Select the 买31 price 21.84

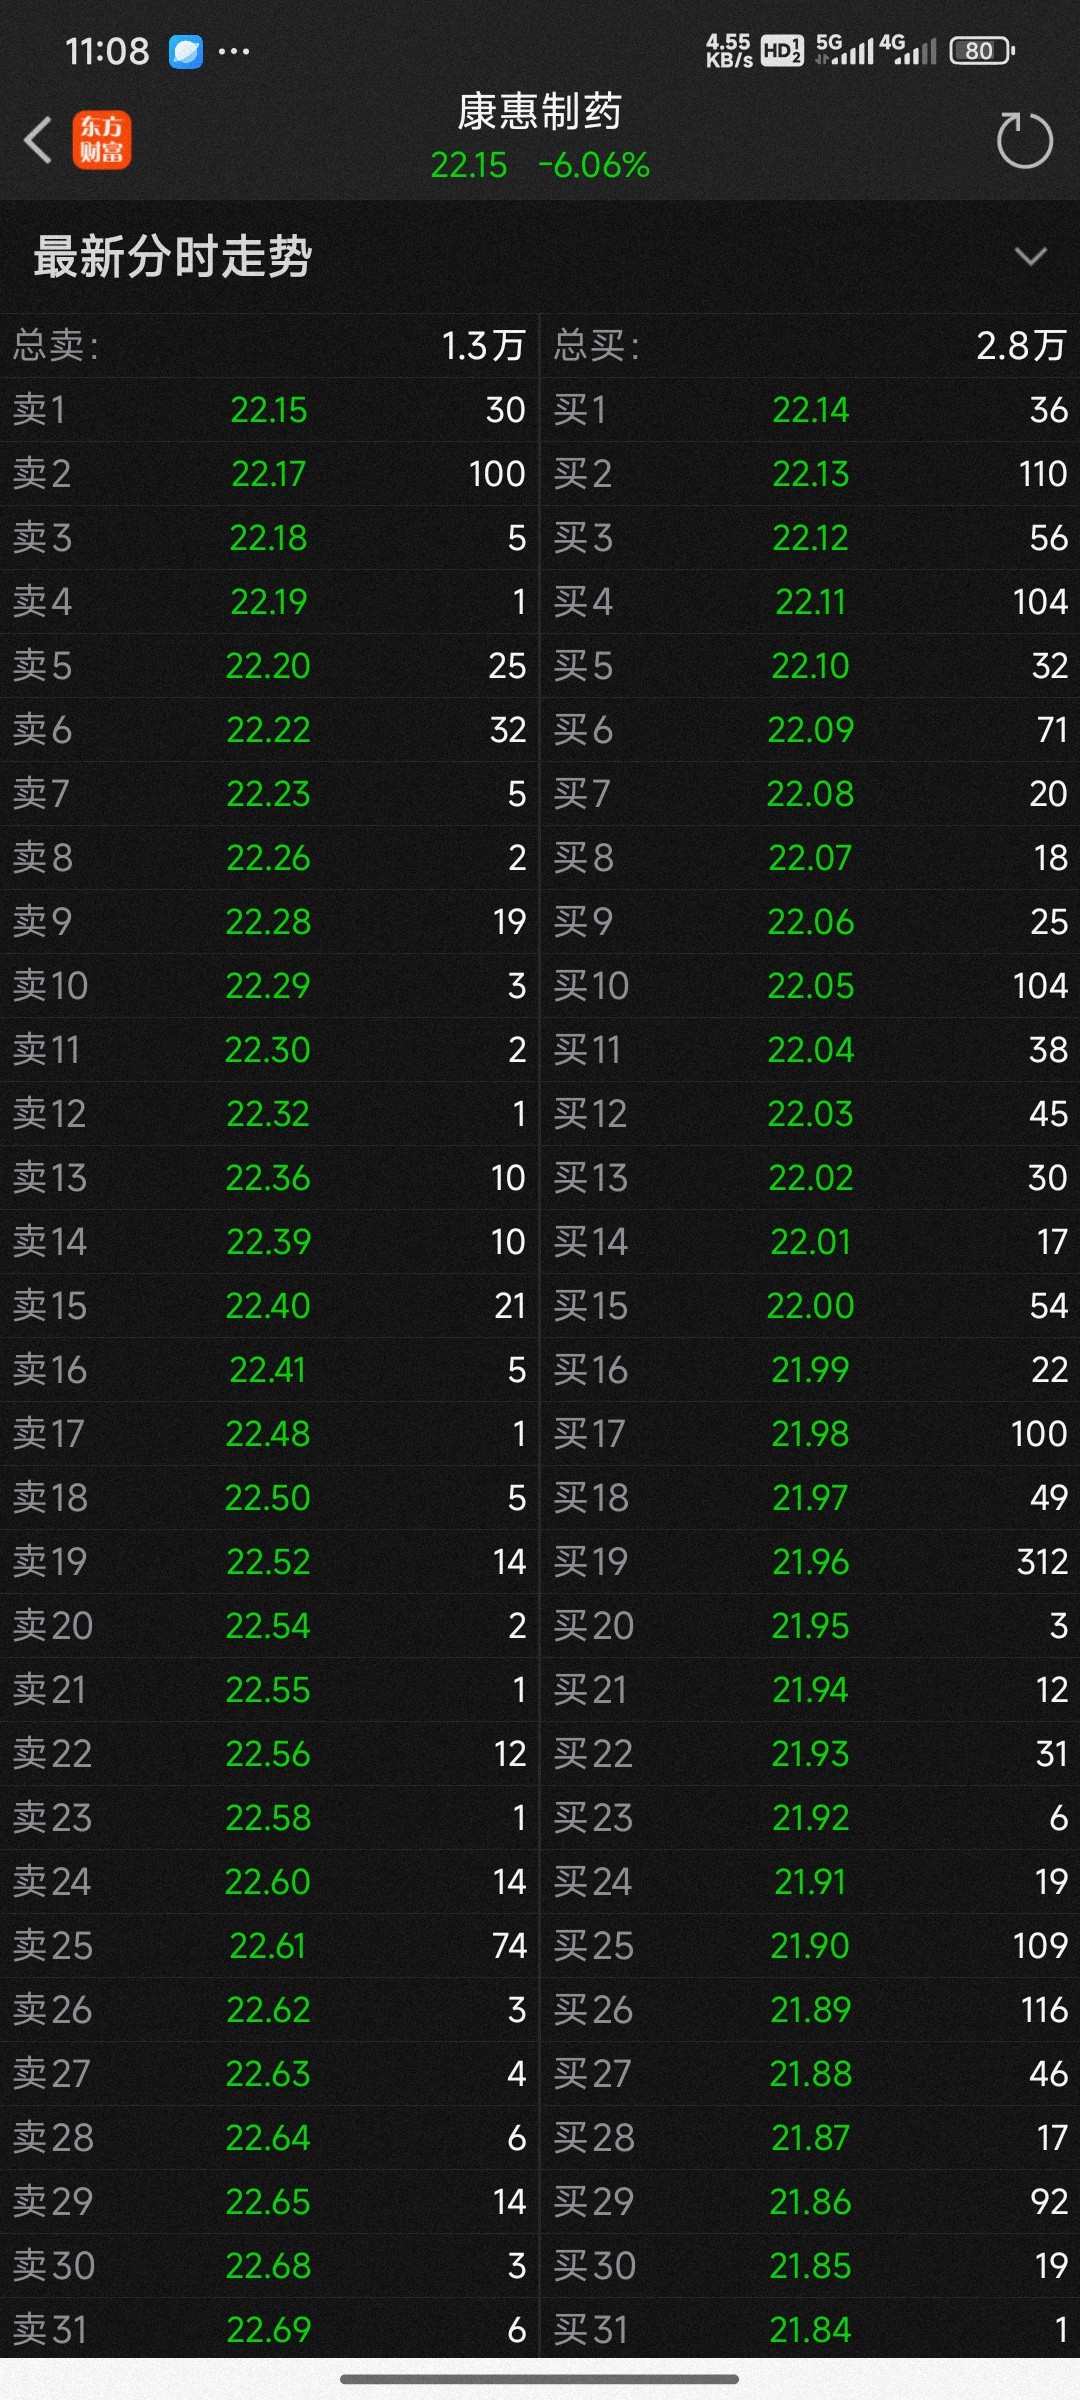811,2330
